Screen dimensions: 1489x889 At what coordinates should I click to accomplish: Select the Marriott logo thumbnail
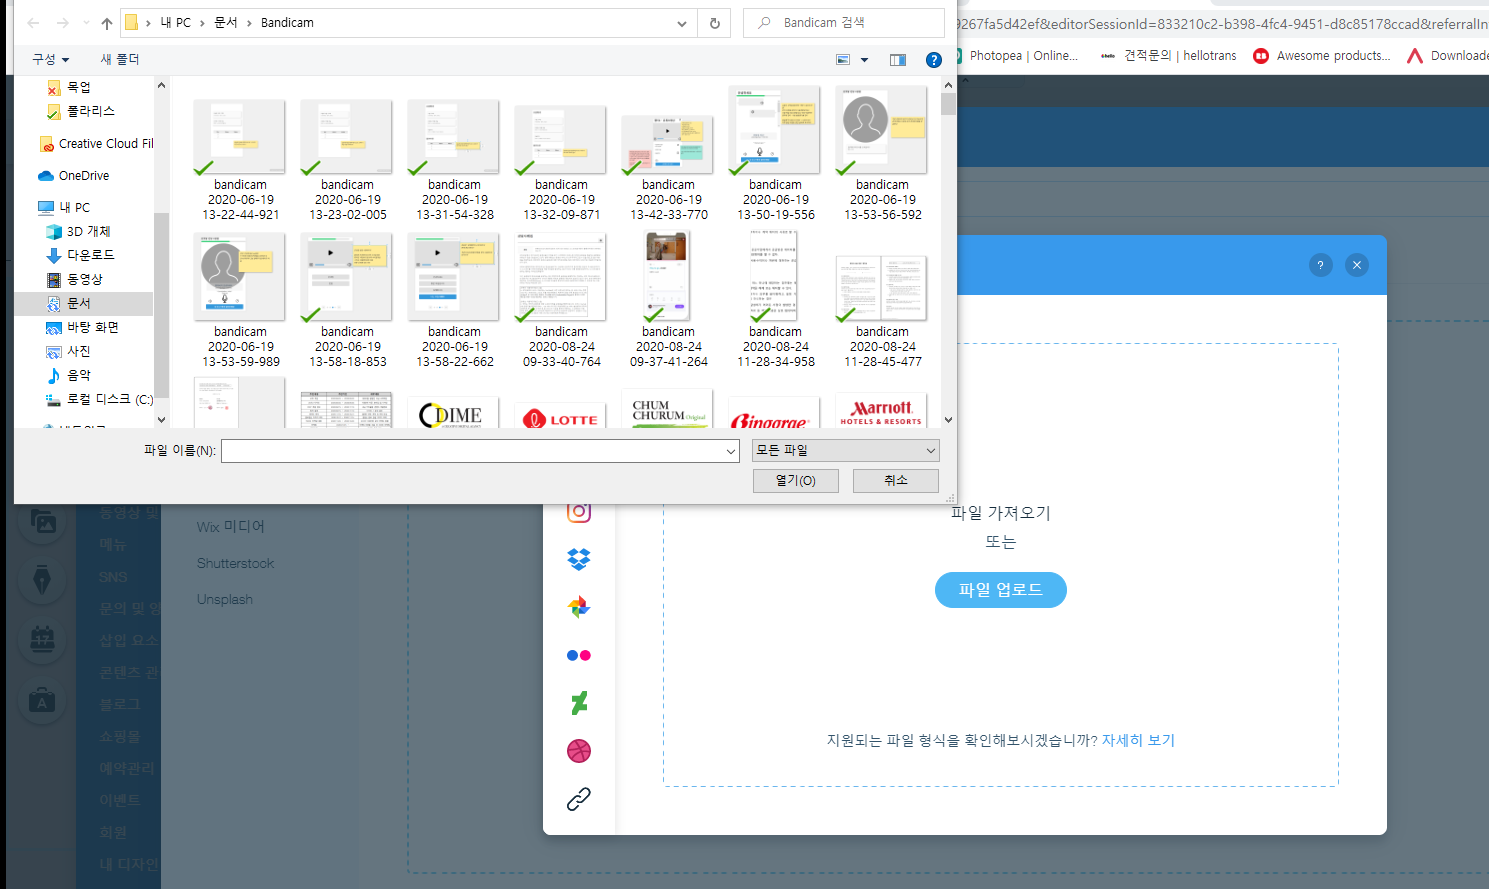click(x=882, y=412)
